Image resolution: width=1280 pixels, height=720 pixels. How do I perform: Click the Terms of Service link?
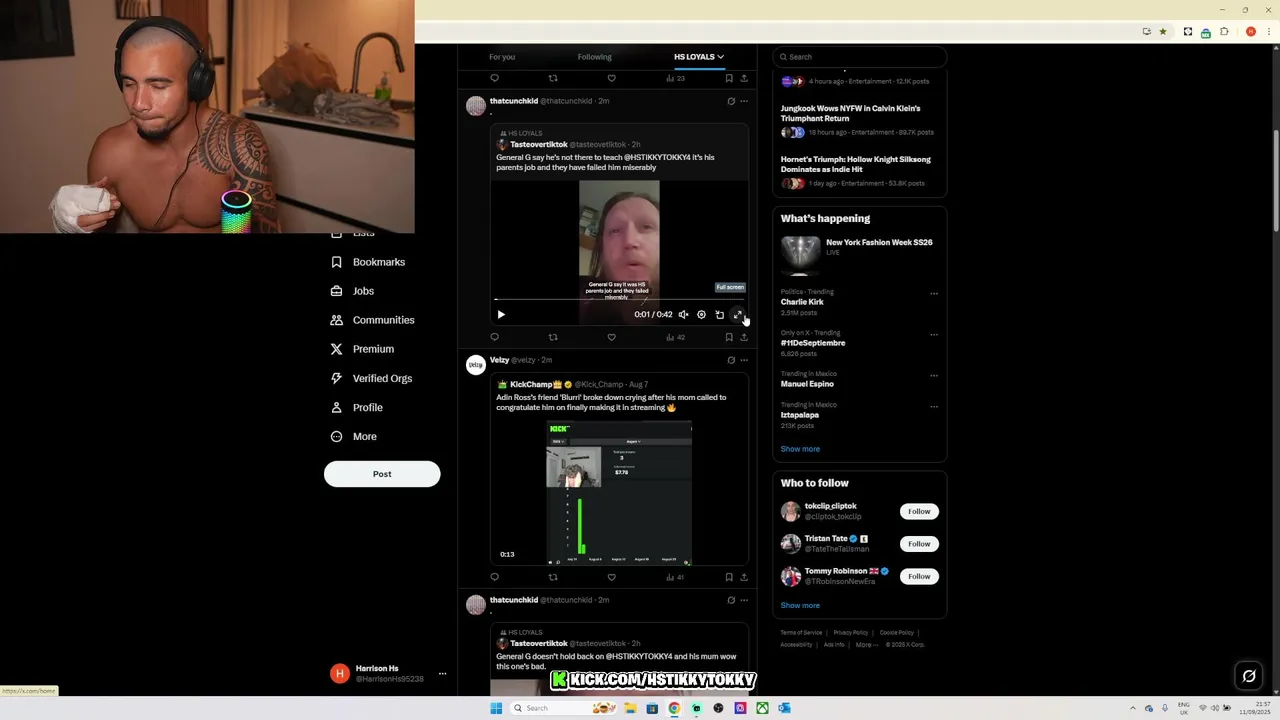[x=801, y=633]
